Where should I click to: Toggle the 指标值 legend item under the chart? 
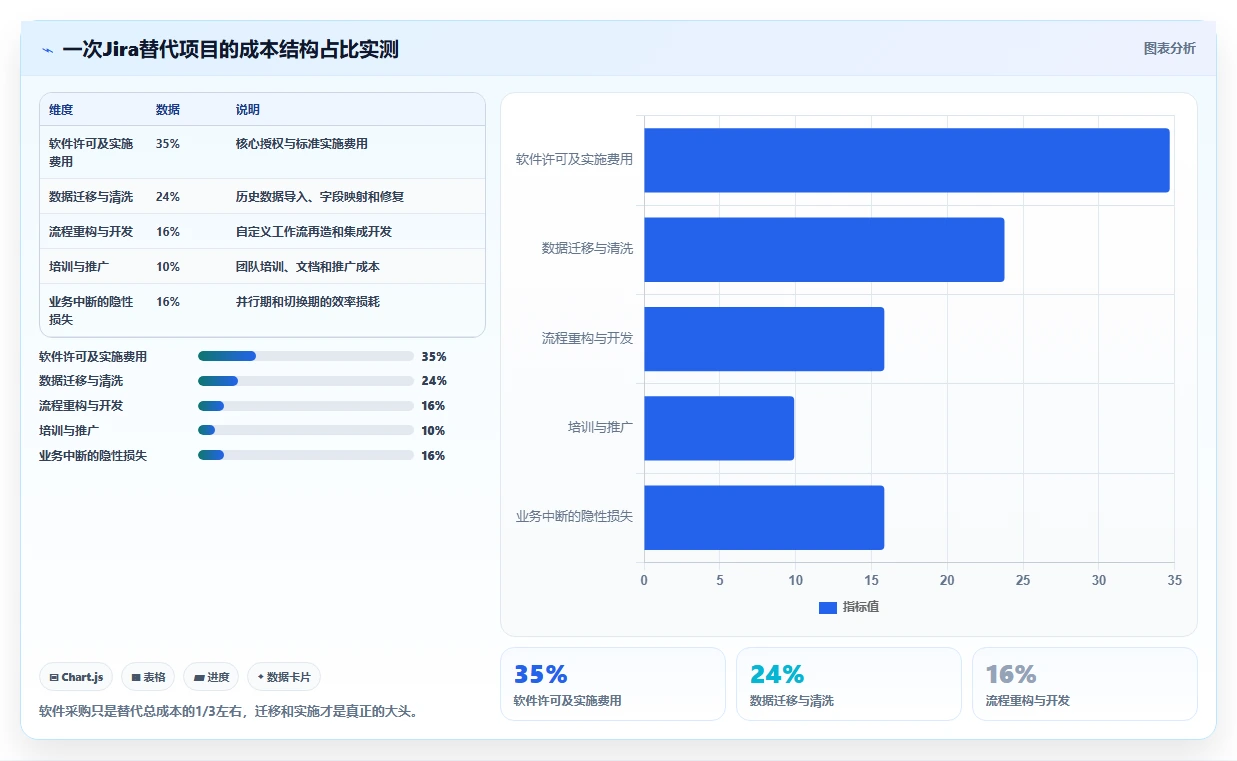tap(848, 607)
